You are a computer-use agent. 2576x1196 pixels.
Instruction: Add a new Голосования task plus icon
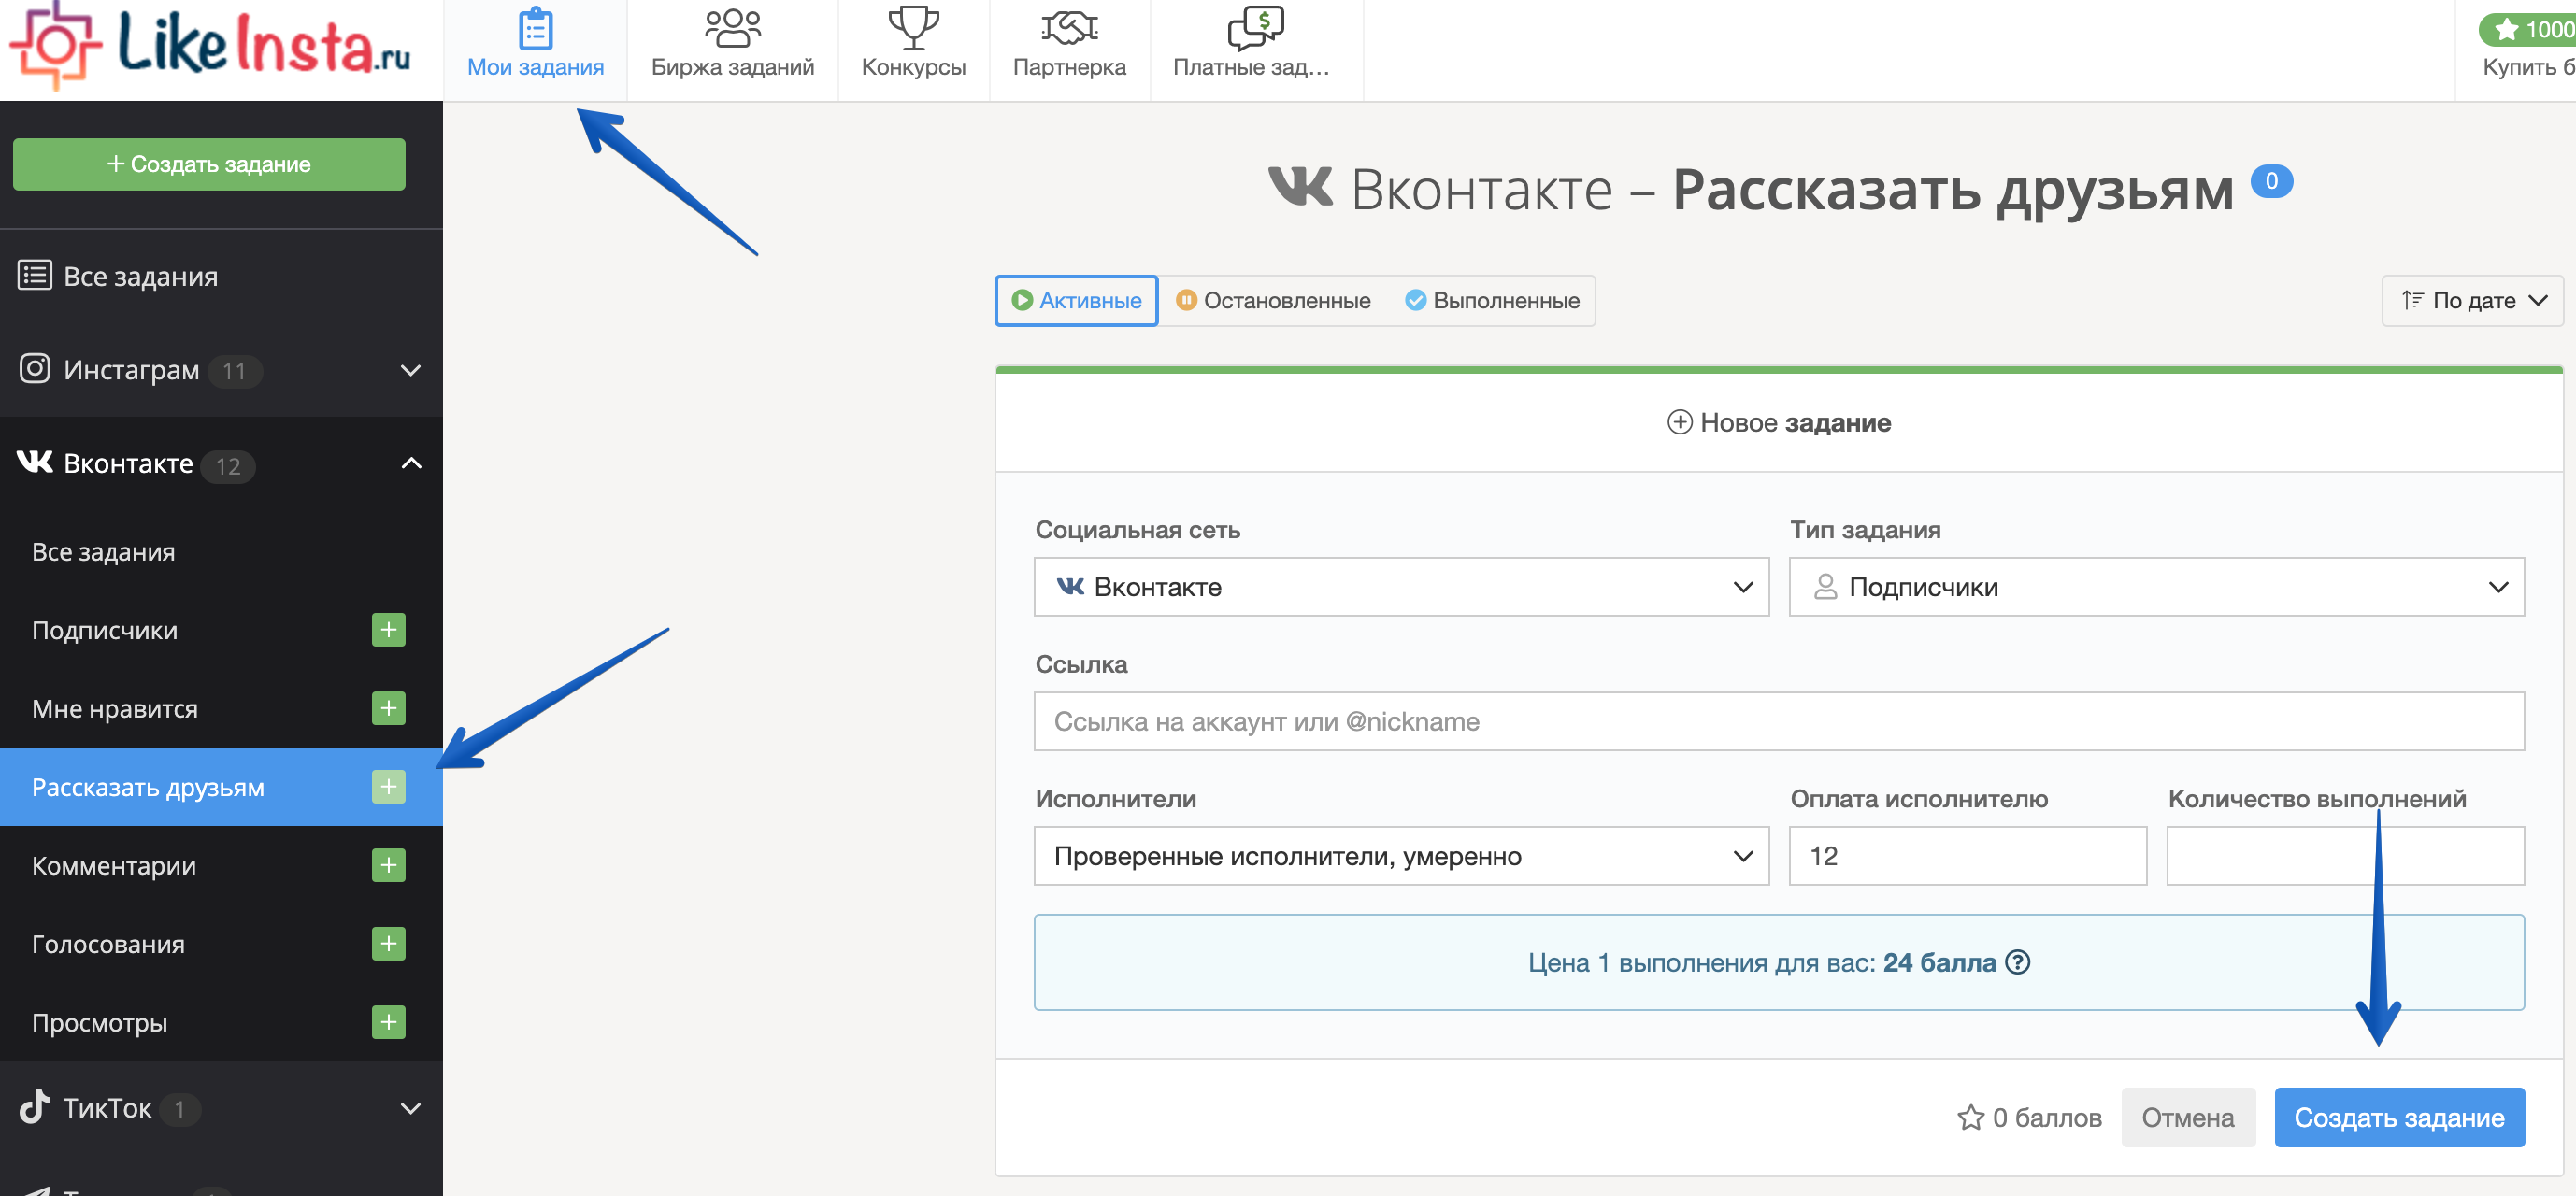[388, 944]
